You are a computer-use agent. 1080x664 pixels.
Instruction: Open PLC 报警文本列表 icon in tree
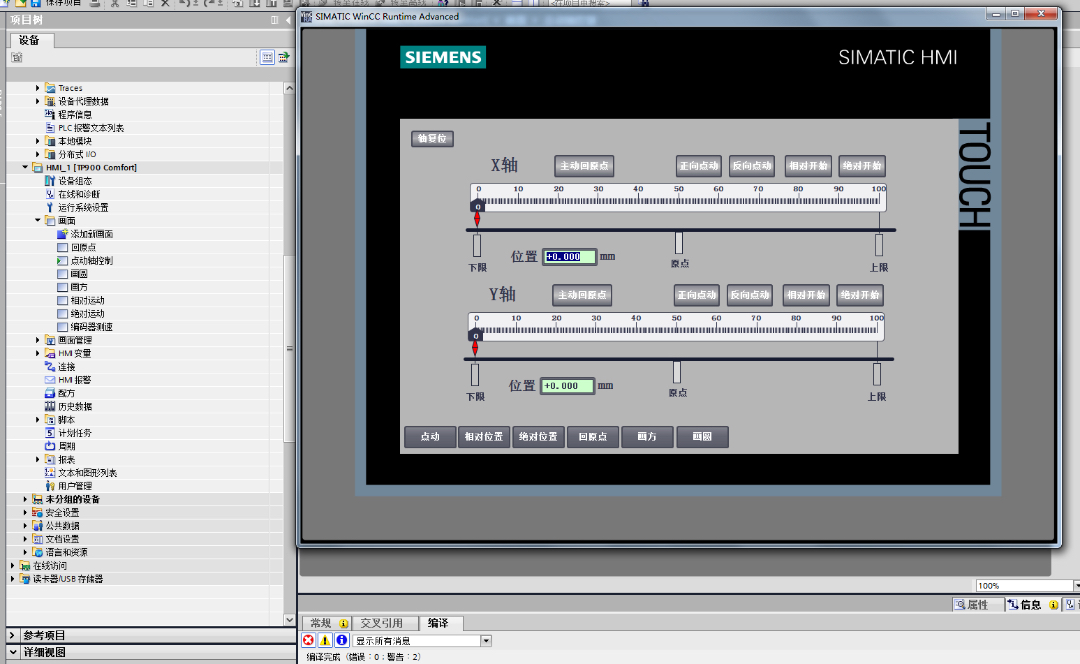pyautogui.click(x=50, y=127)
